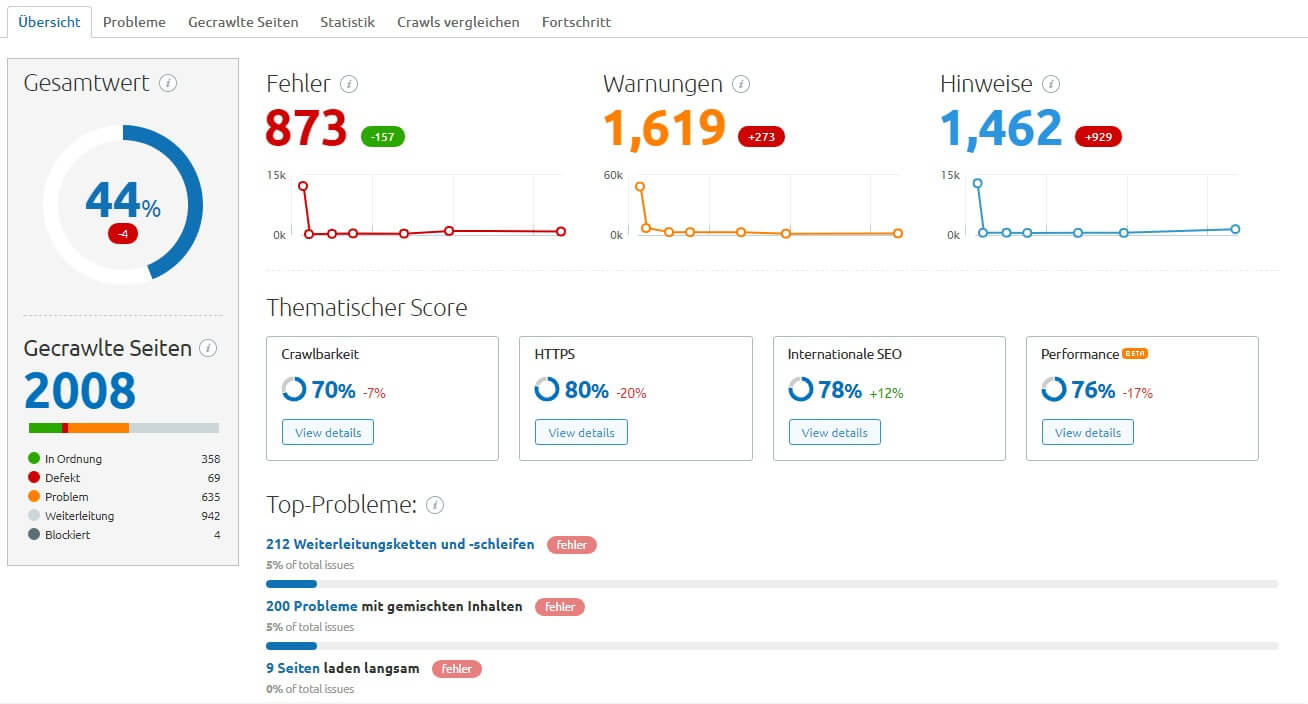Click View details under Performance

pos(1087,432)
